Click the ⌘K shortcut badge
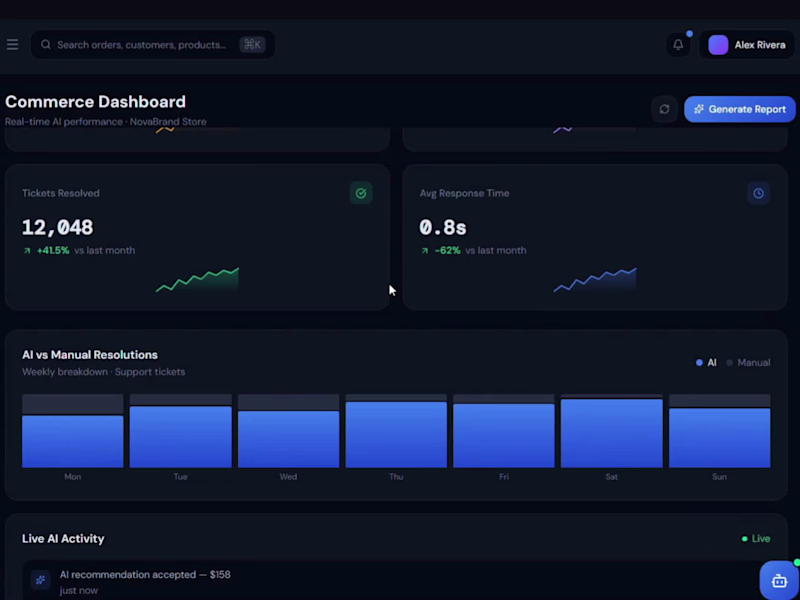The width and height of the screenshot is (800, 600). pyautogui.click(x=252, y=45)
